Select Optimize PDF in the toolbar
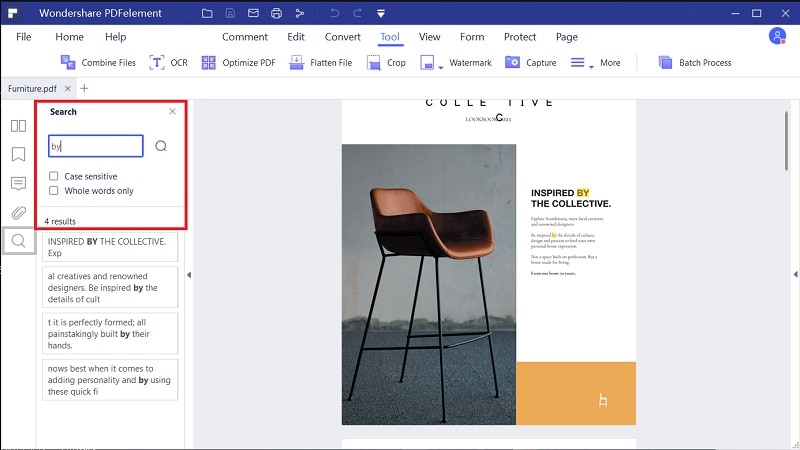 click(238, 62)
